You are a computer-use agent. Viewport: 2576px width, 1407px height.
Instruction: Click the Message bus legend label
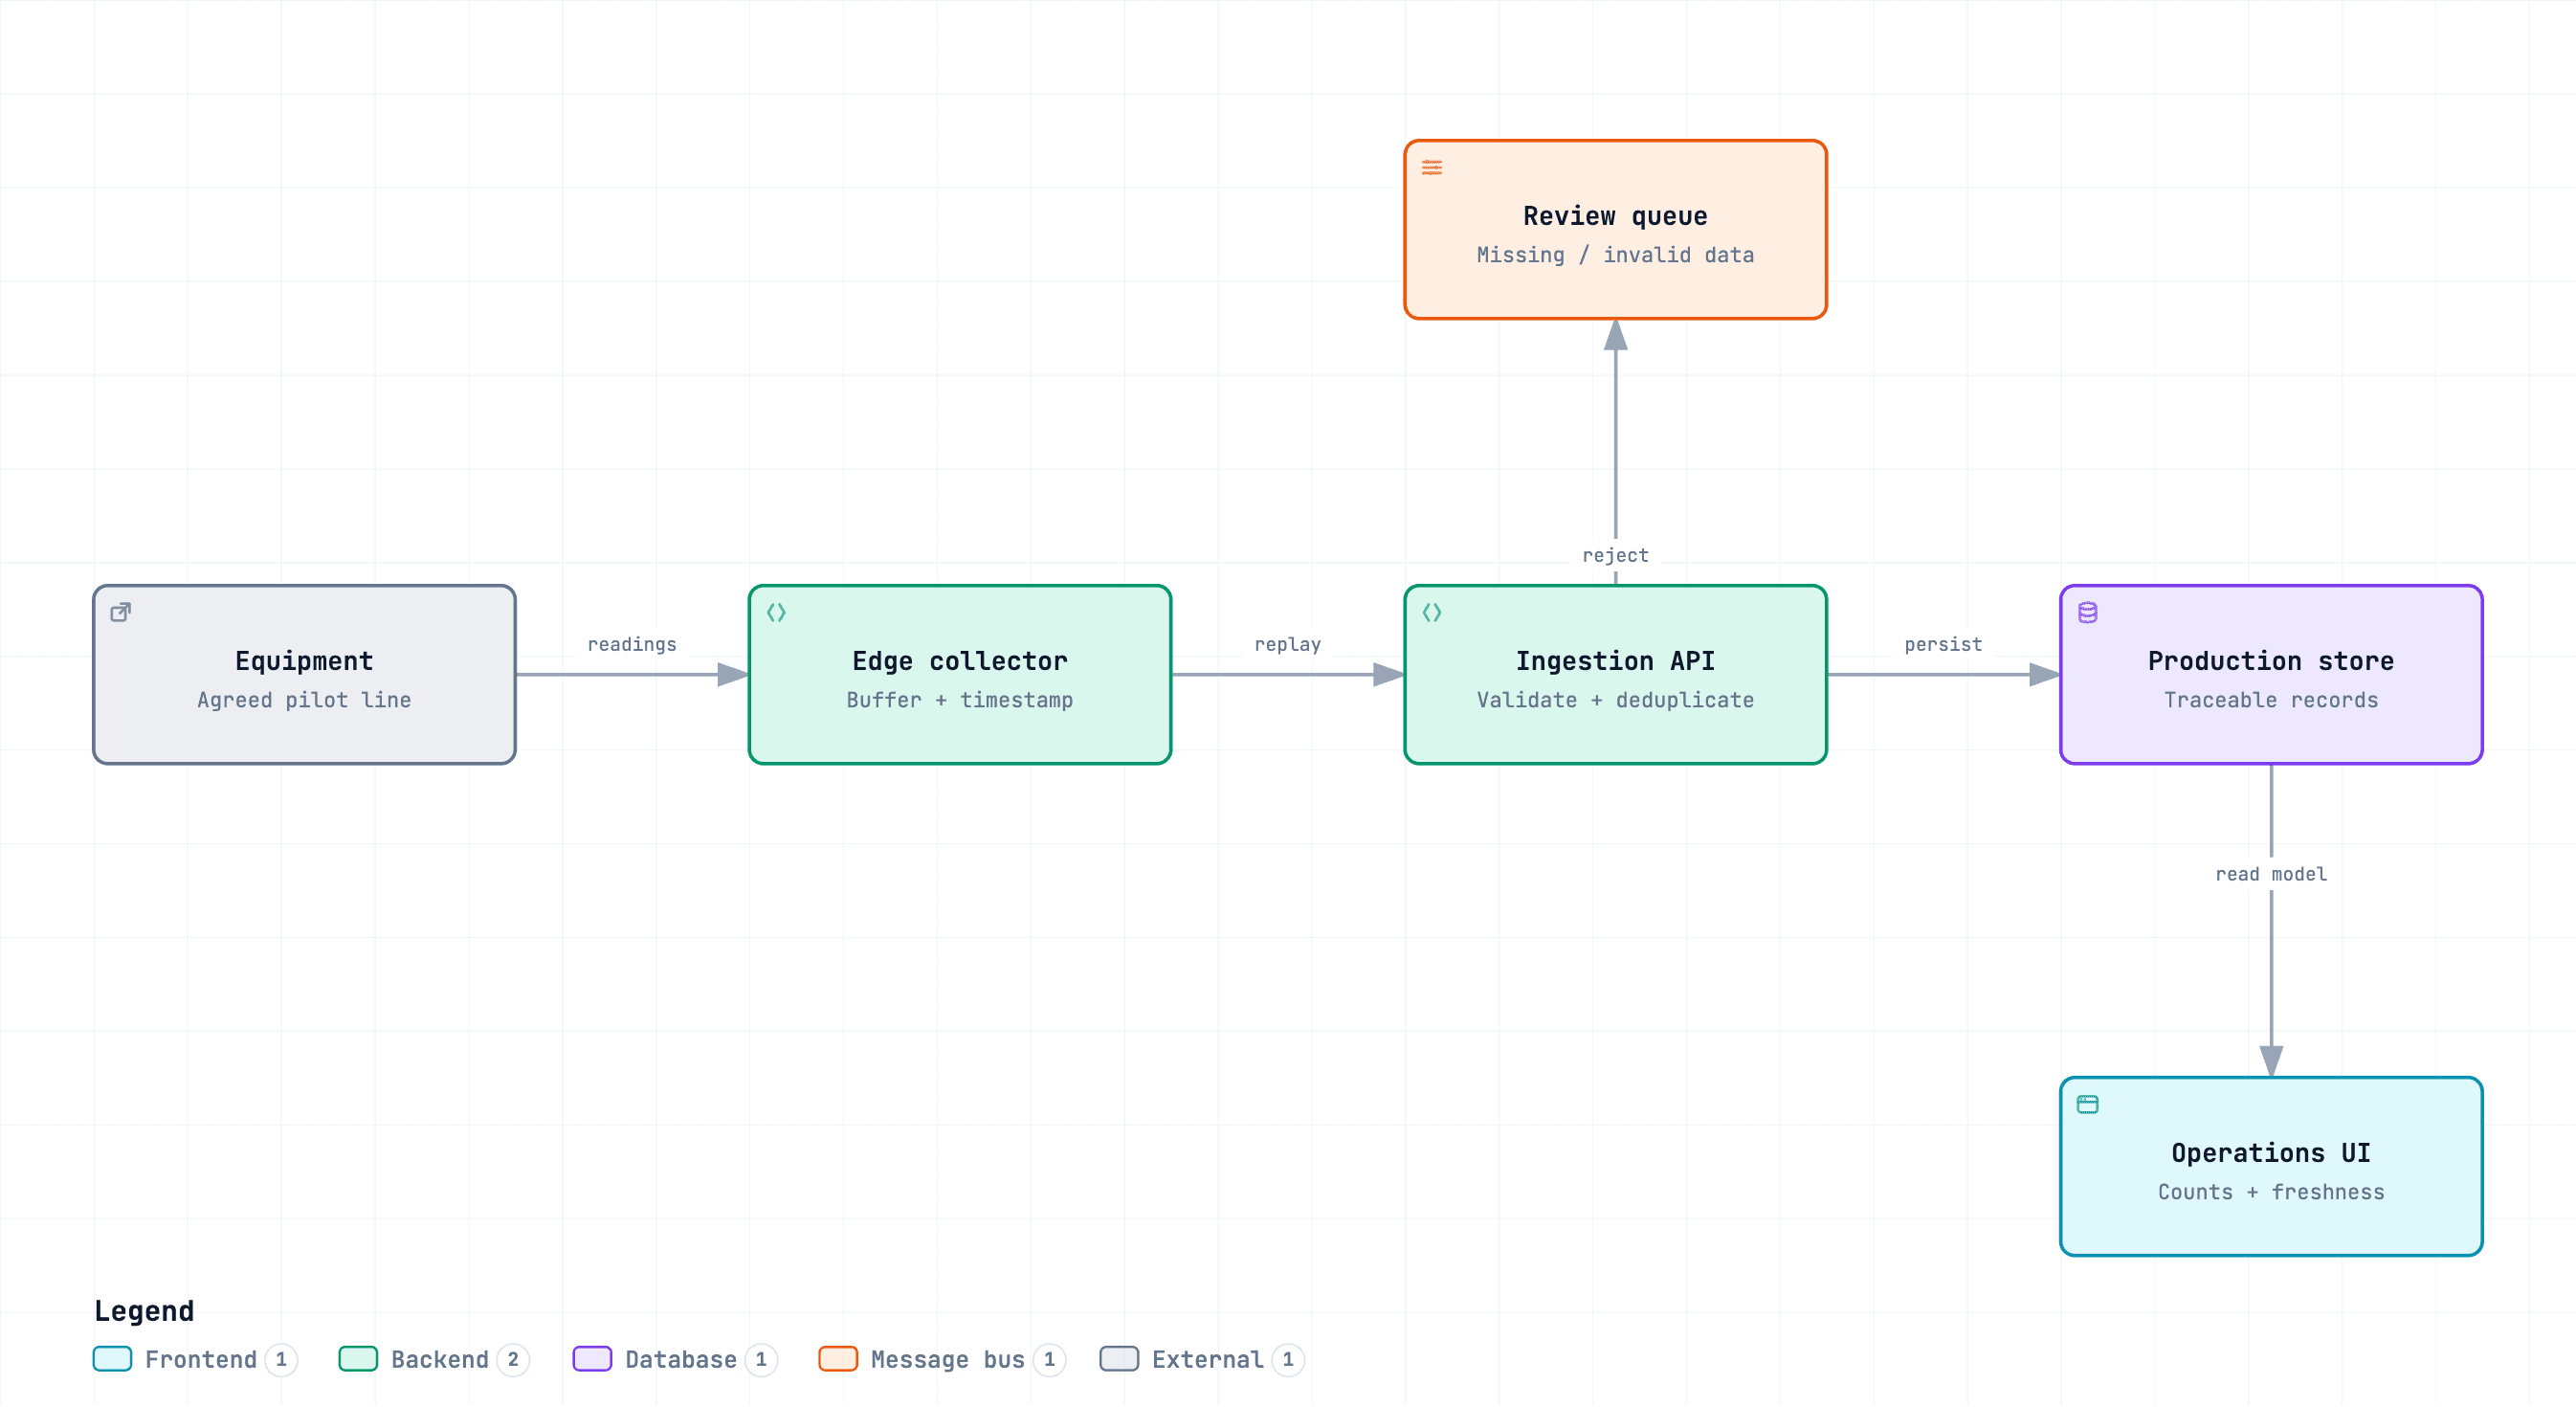pos(948,1360)
